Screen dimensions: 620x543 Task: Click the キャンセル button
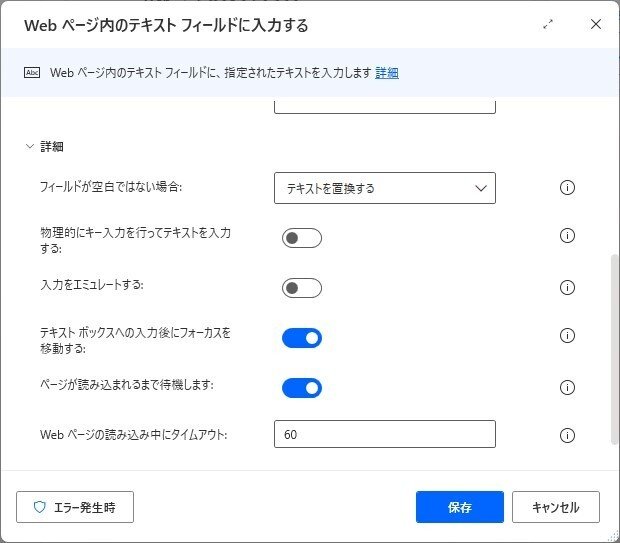(556, 507)
